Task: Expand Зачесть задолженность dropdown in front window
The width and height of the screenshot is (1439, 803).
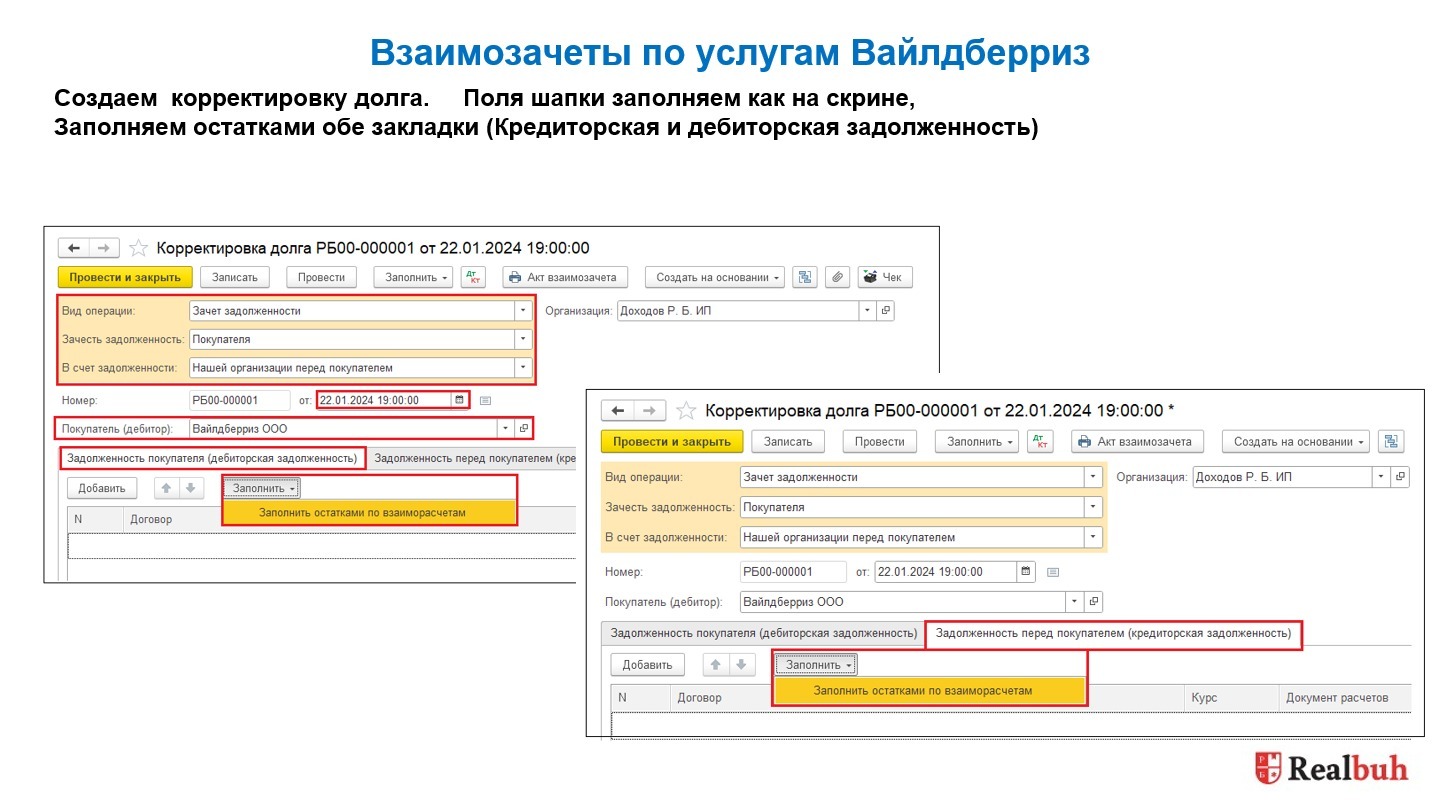Action: coord(1094,507)
